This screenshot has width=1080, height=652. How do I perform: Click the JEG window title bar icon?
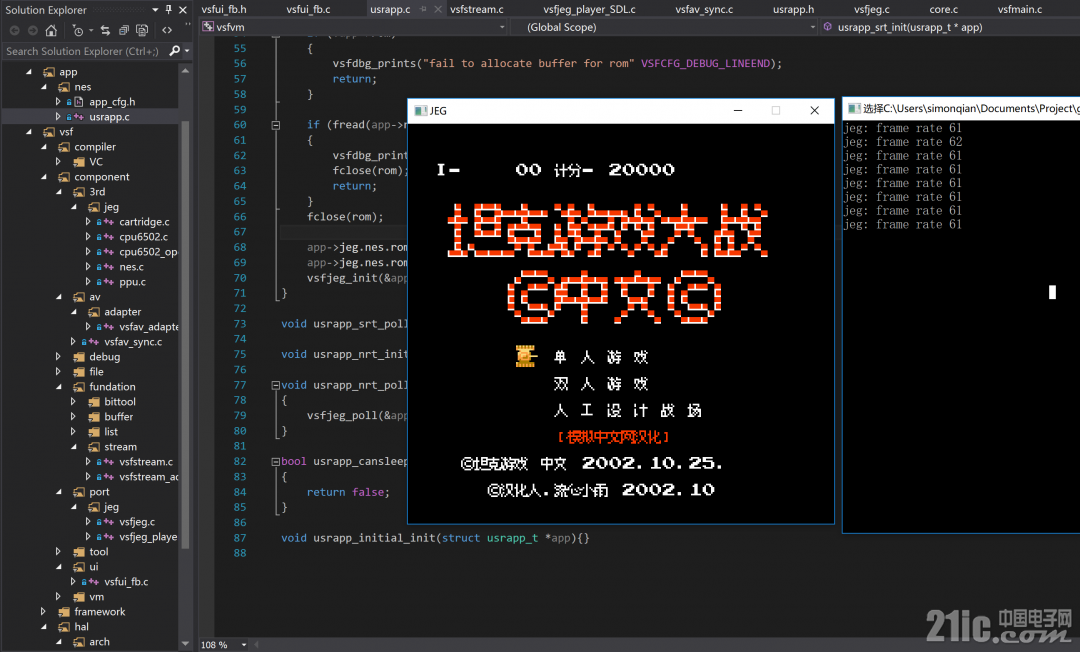coord(420,110)
